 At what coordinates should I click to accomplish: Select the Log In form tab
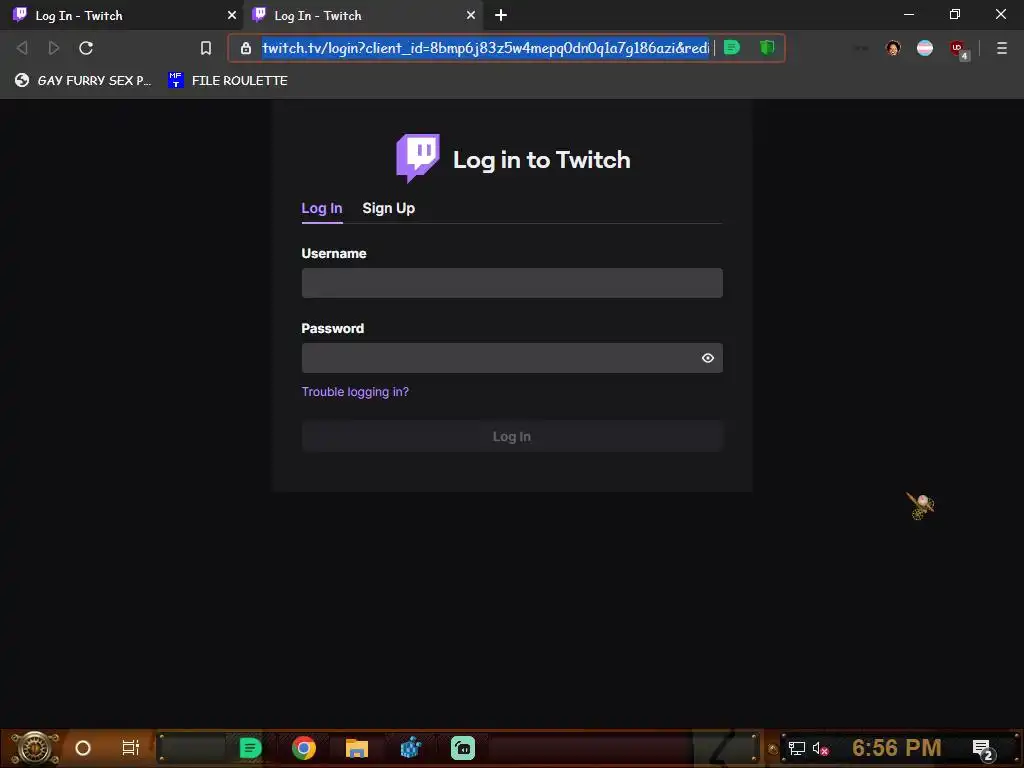click(x=322, y=208)
